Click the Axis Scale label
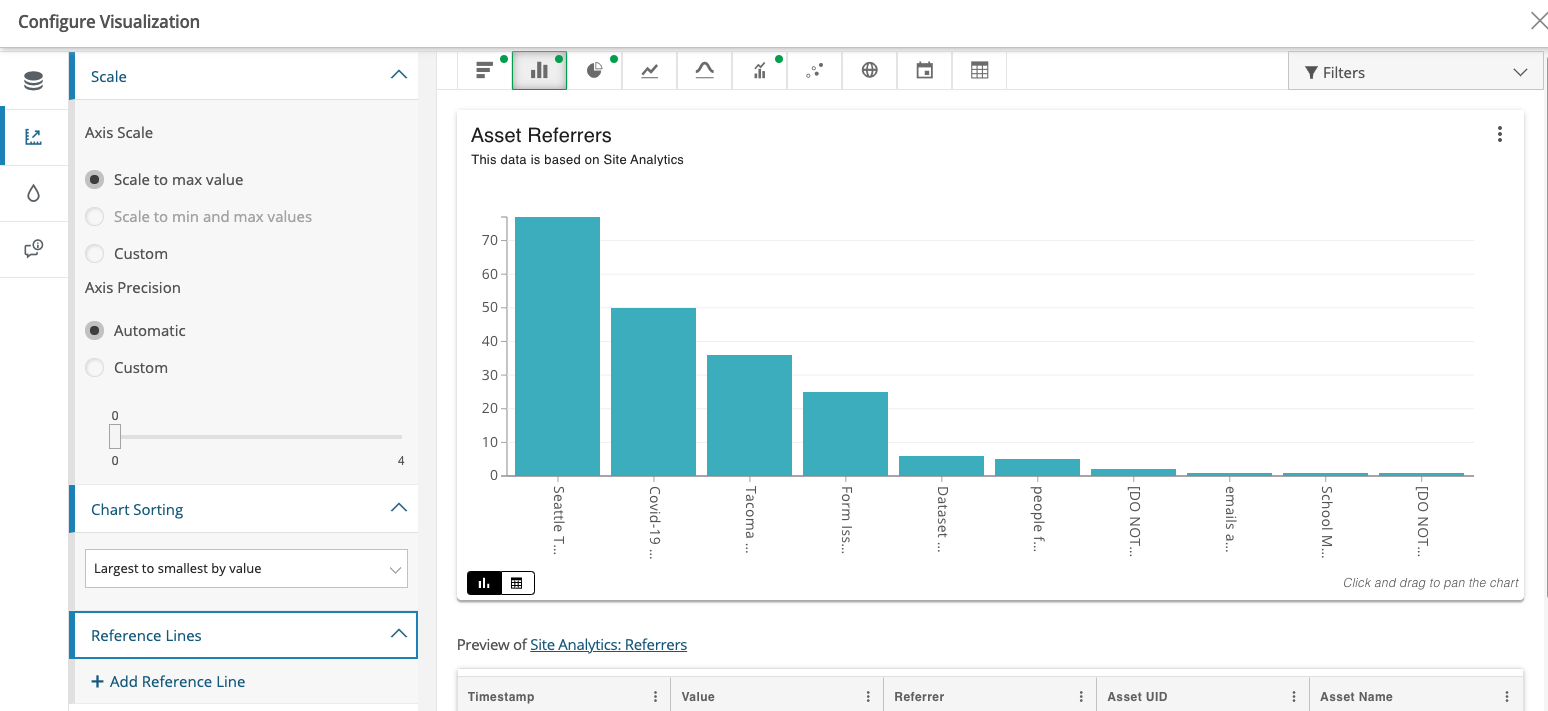Image resolution: width=1548 pixels, height=711 pixels. [119, 133]
